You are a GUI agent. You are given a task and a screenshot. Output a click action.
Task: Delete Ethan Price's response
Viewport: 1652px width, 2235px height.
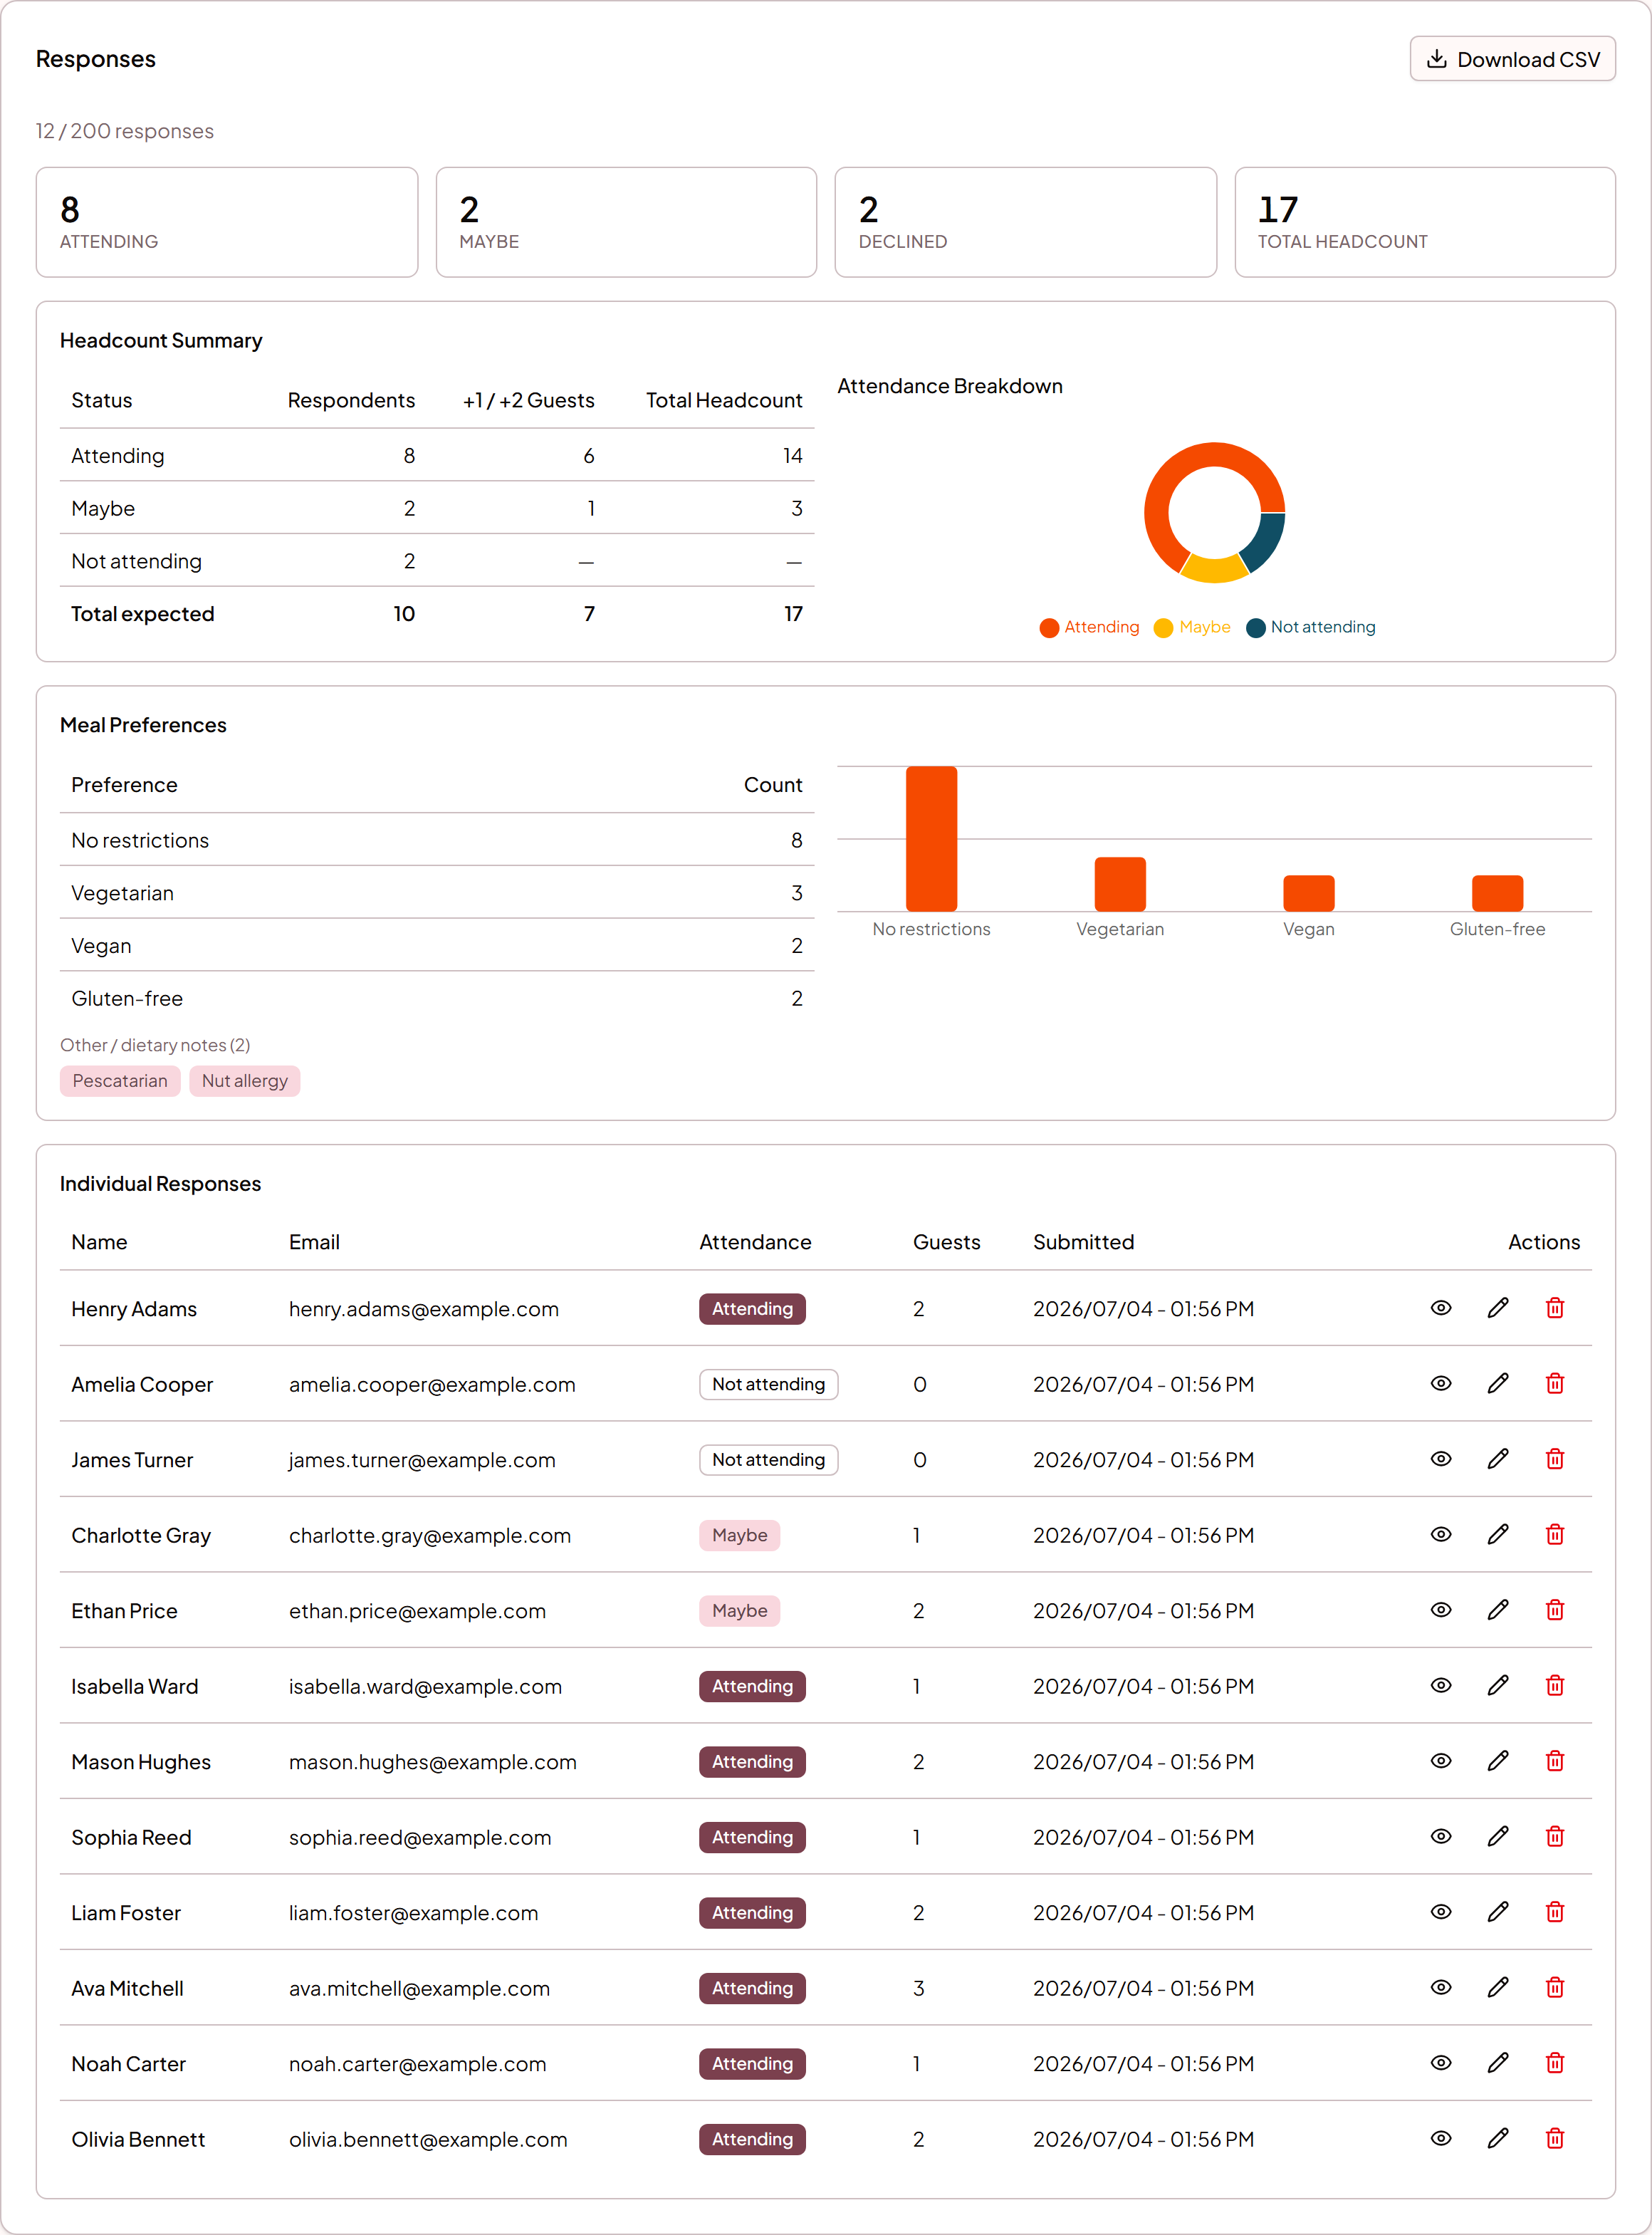point(1554,1610)
